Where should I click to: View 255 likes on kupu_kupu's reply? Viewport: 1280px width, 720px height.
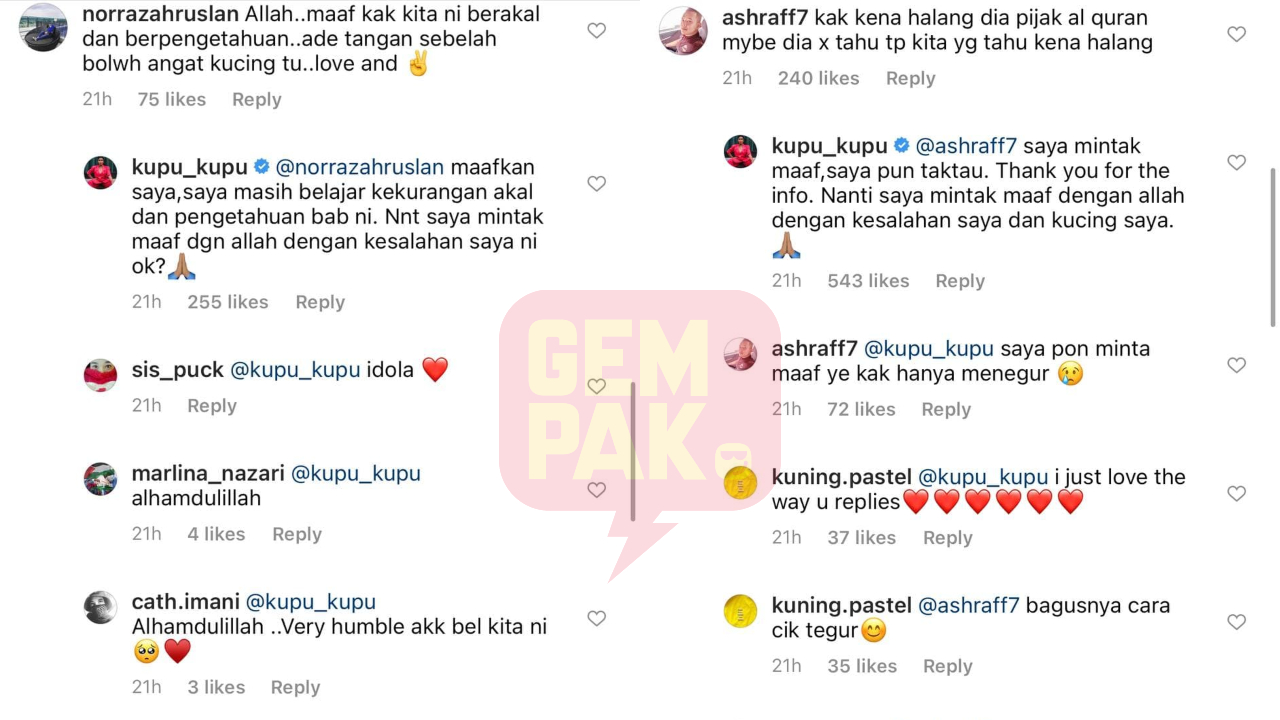[228, 302]
